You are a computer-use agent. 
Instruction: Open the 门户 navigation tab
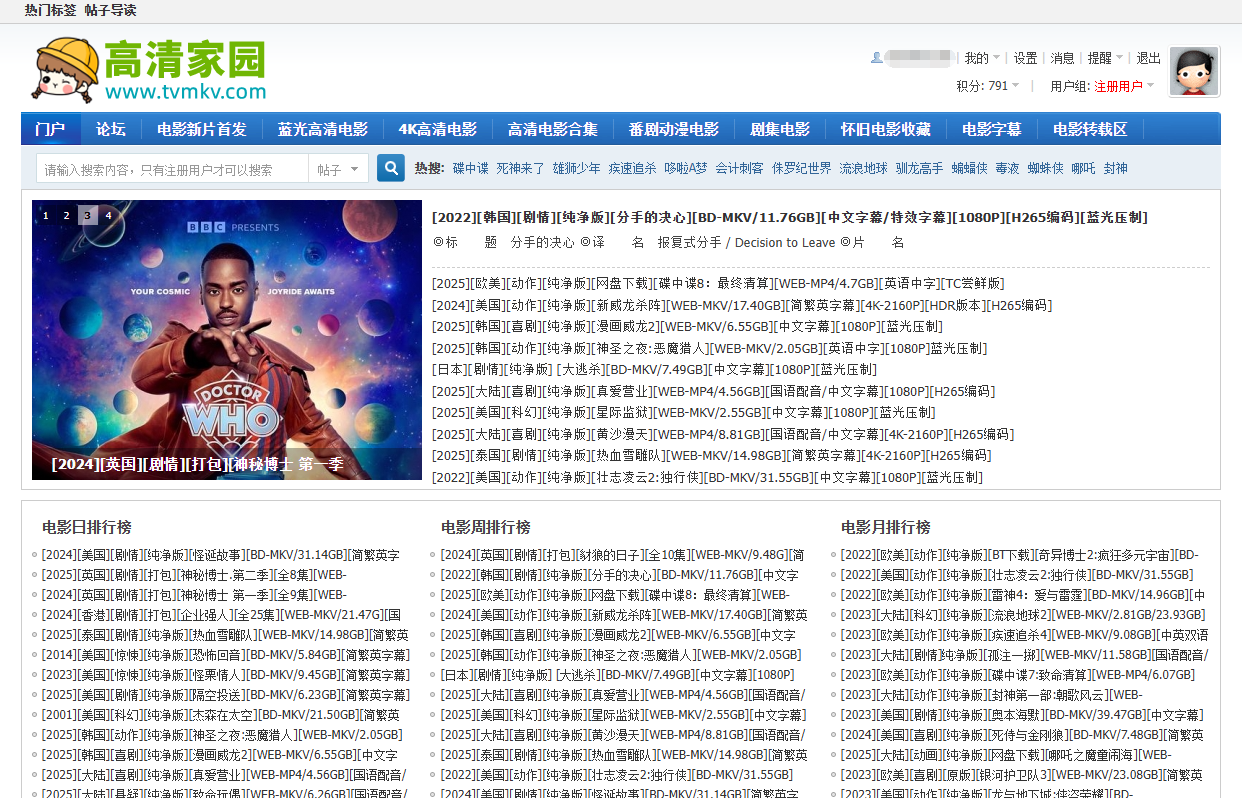50,129
